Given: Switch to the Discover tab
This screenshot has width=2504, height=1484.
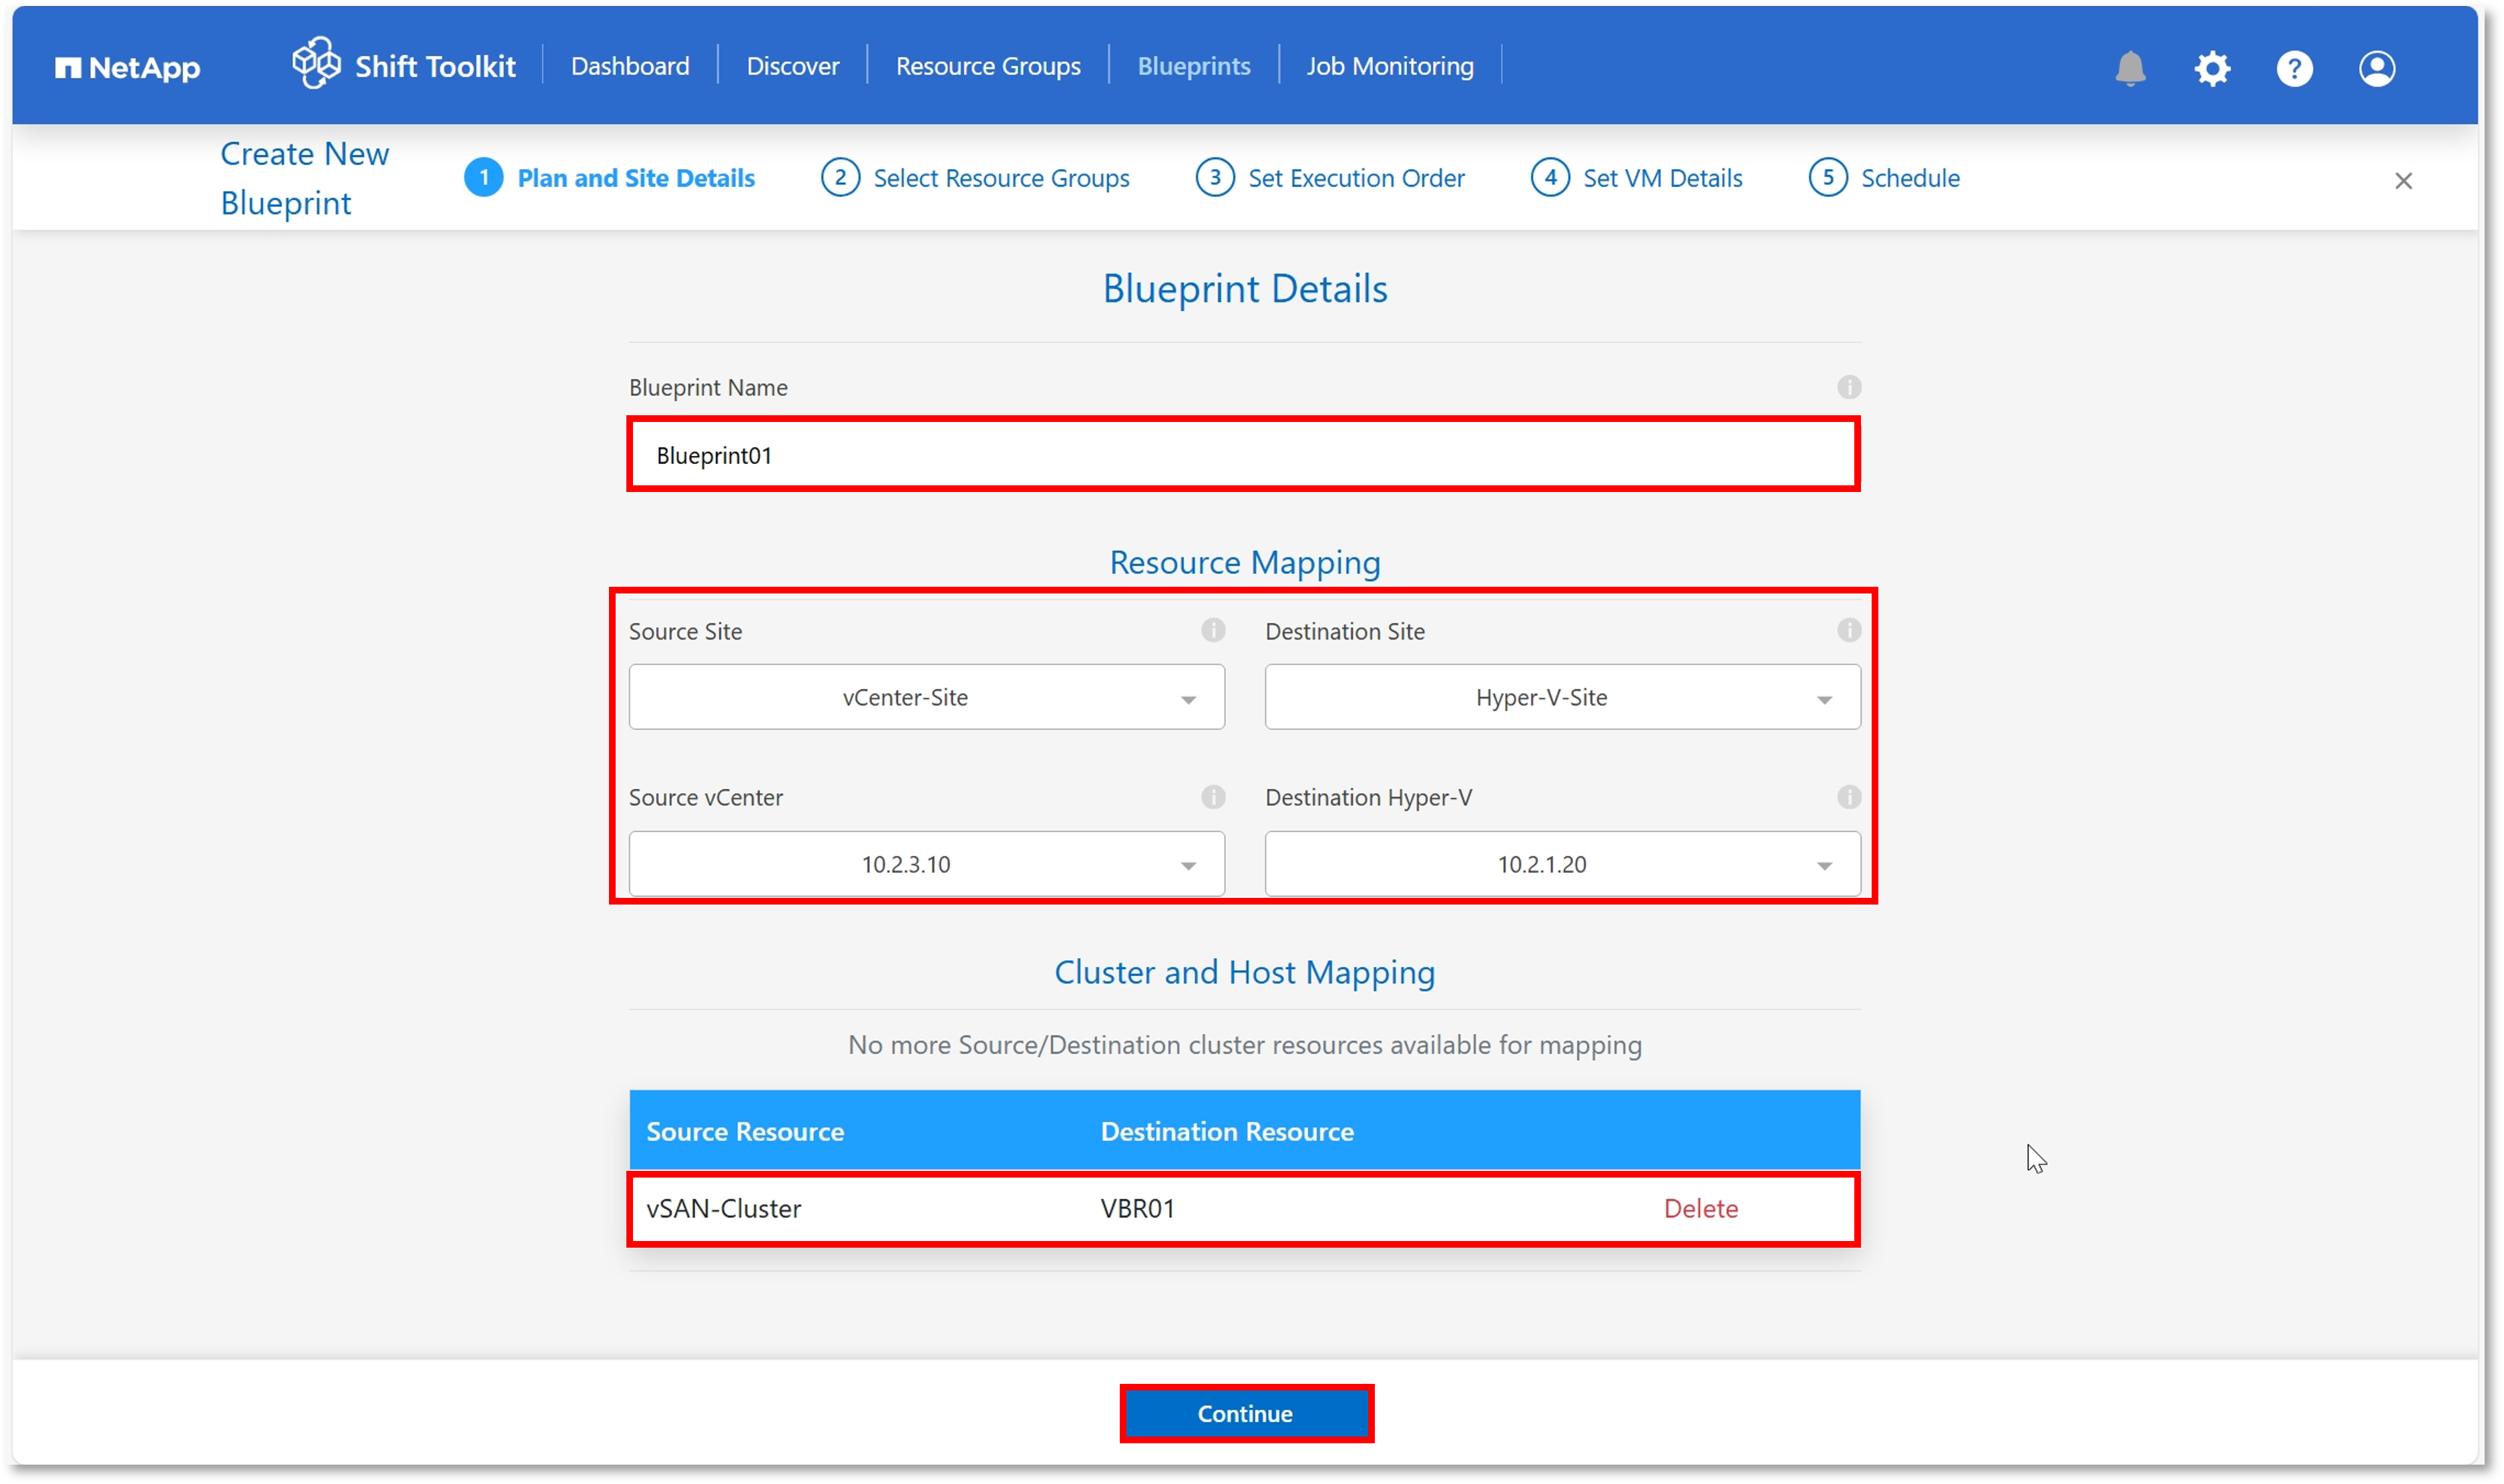Looking at the screenshot, I should [793, 66].
